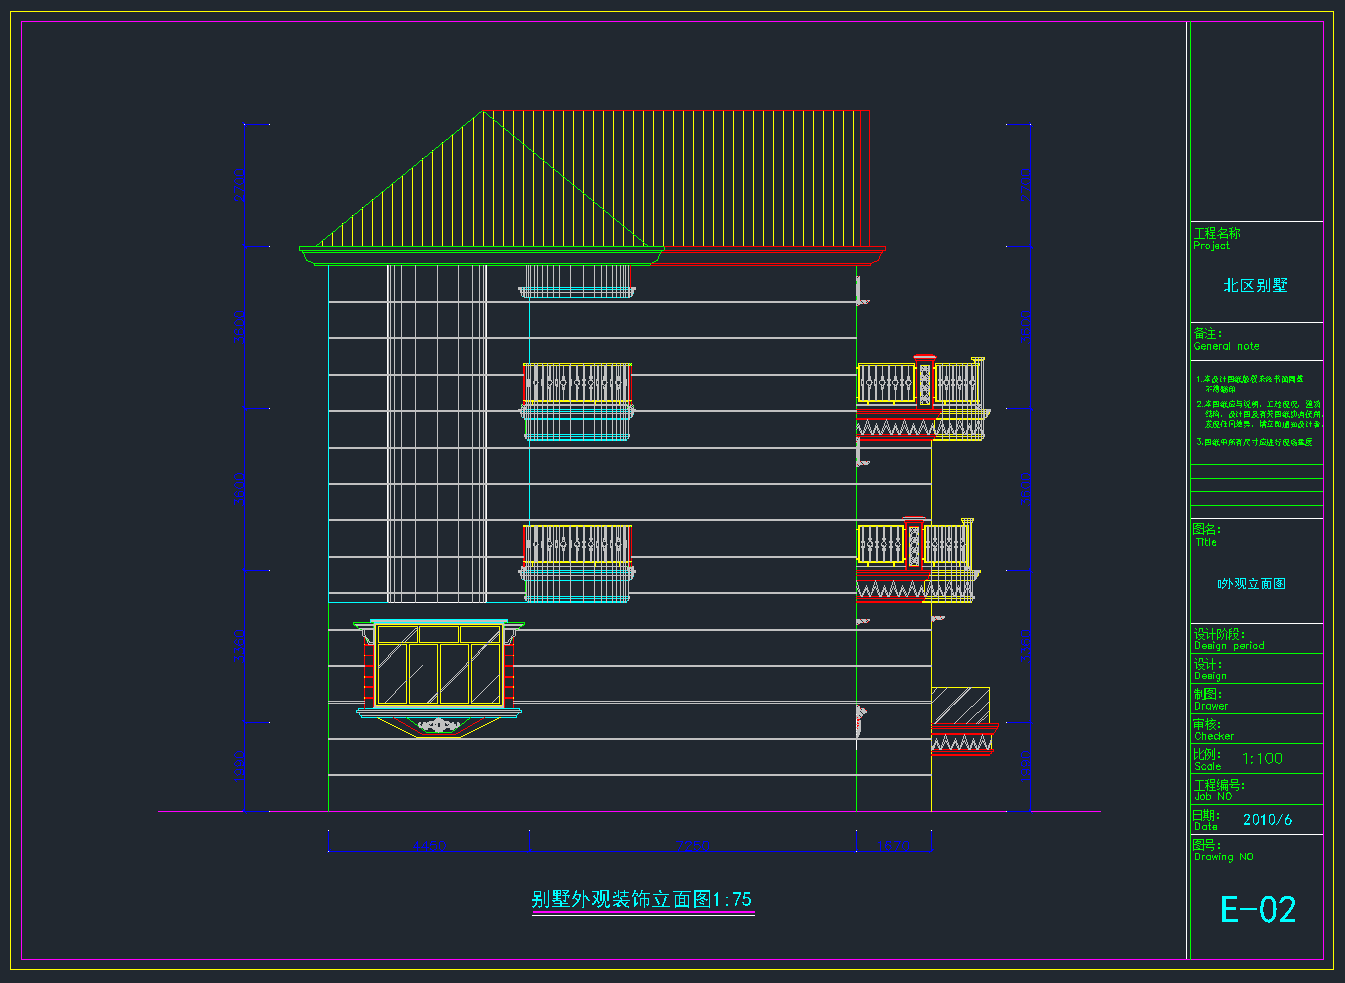
Task: Select the 4450 horizontal dimension
Action: [x=429, y=847]
